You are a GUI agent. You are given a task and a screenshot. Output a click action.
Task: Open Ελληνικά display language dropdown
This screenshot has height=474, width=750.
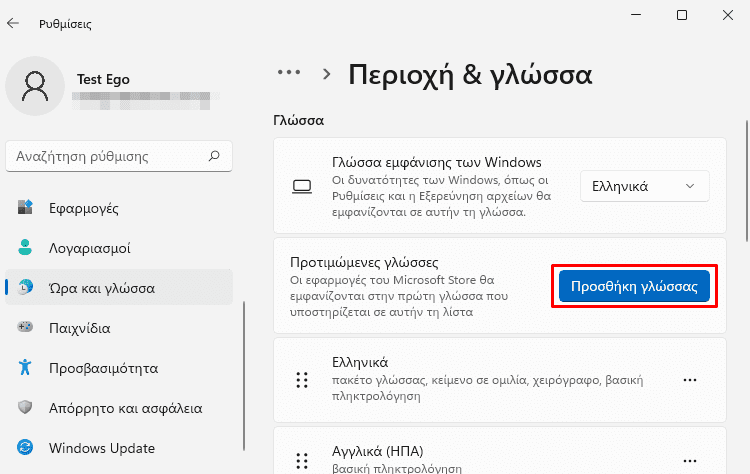click(644, 186)
